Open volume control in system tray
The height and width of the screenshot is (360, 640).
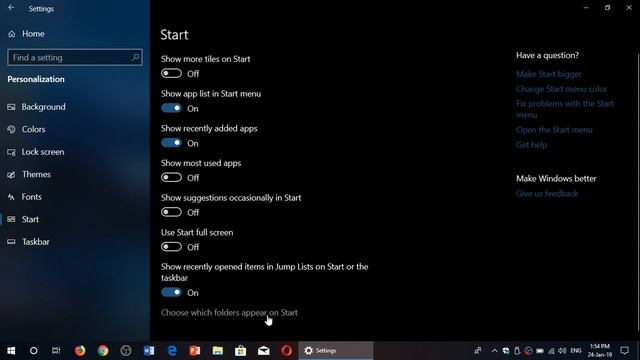coord(562,351)
